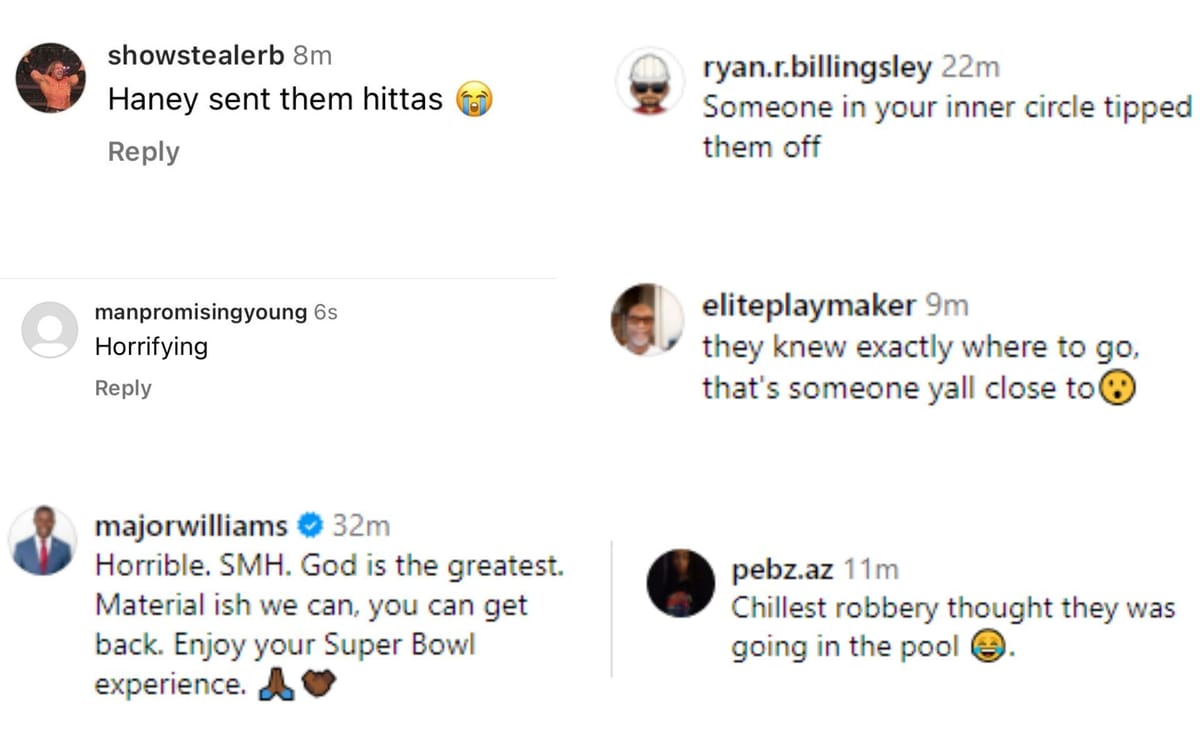Click the verified badge next to majorwilliams

pyautogui.click(x=310, y=525)
